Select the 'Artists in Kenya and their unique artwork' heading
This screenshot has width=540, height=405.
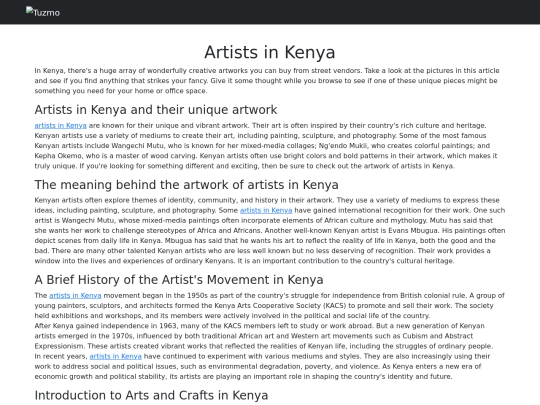tap(156, 110)
